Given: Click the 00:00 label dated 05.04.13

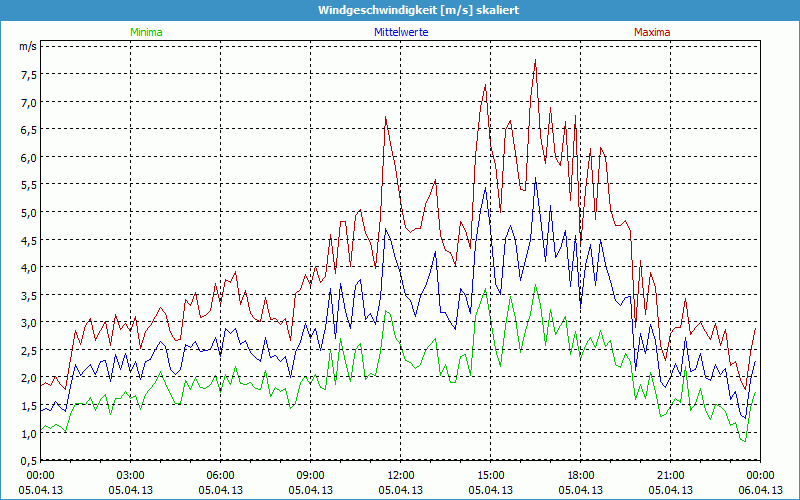Looking at the screenshot, I should click(41, 476).
